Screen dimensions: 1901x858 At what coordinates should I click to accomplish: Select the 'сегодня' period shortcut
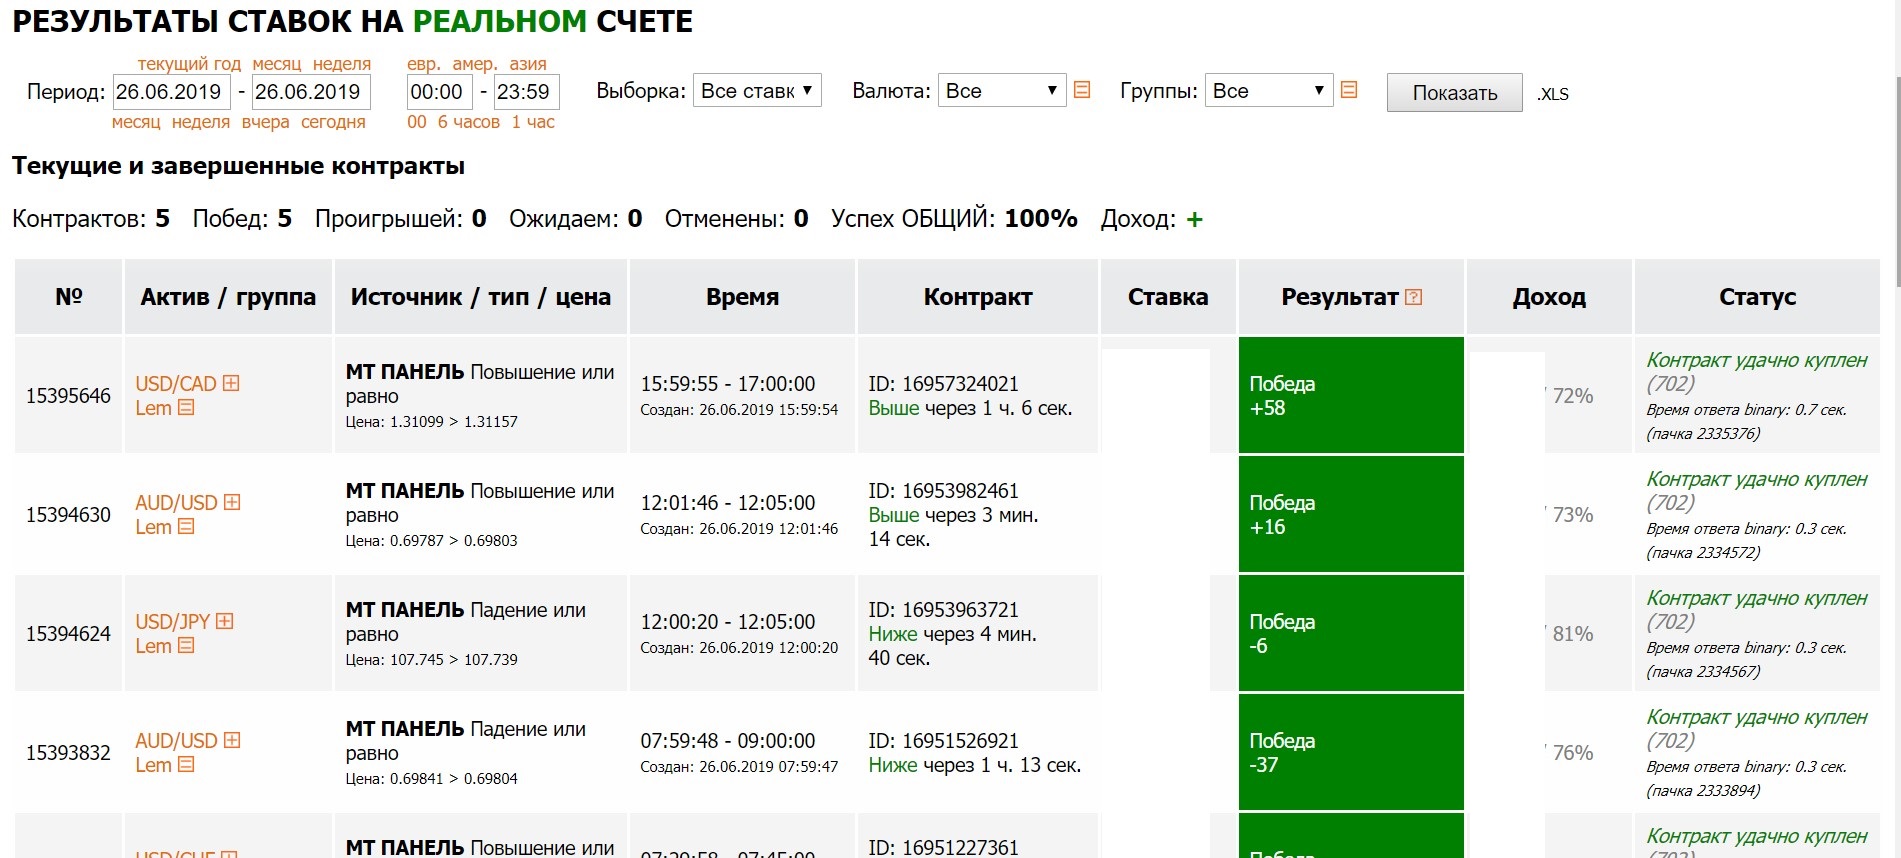tap(333, 122)
